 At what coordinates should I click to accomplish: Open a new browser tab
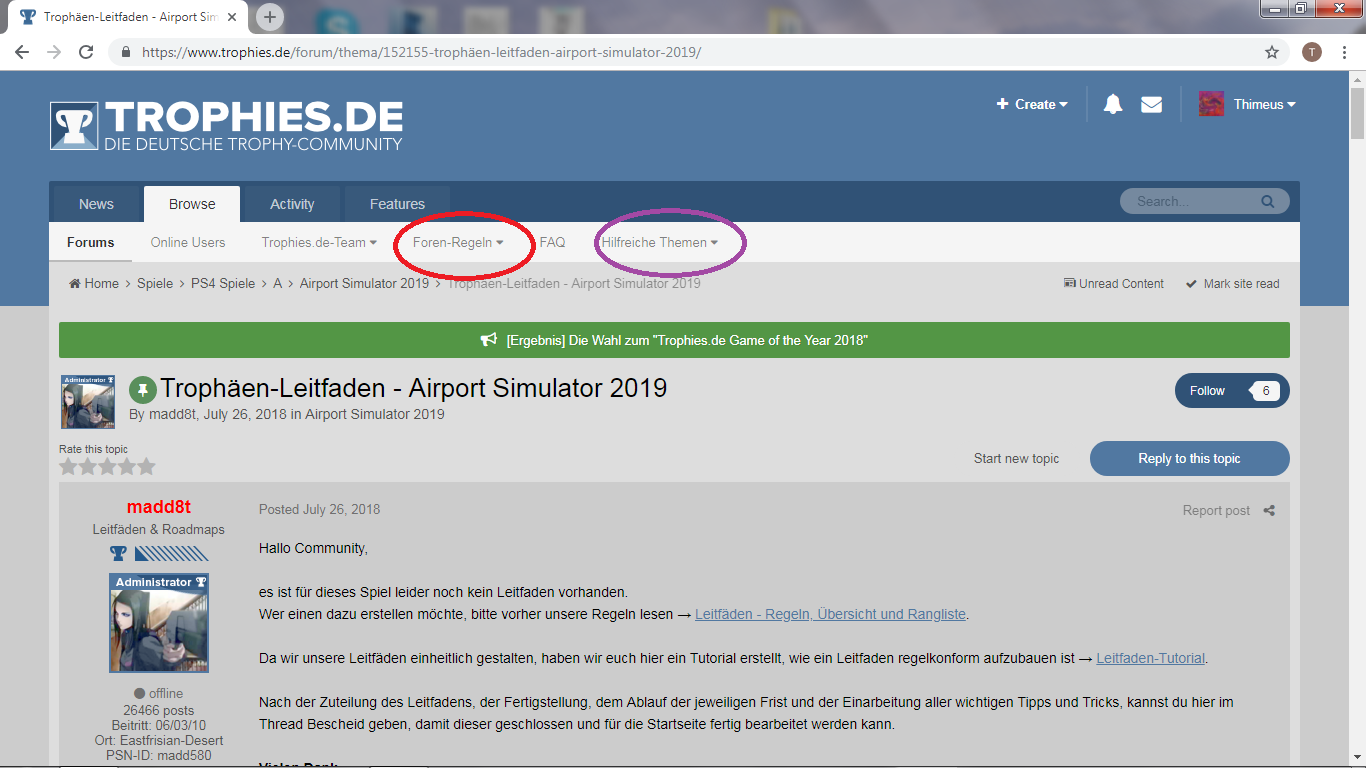pos(270,17)
